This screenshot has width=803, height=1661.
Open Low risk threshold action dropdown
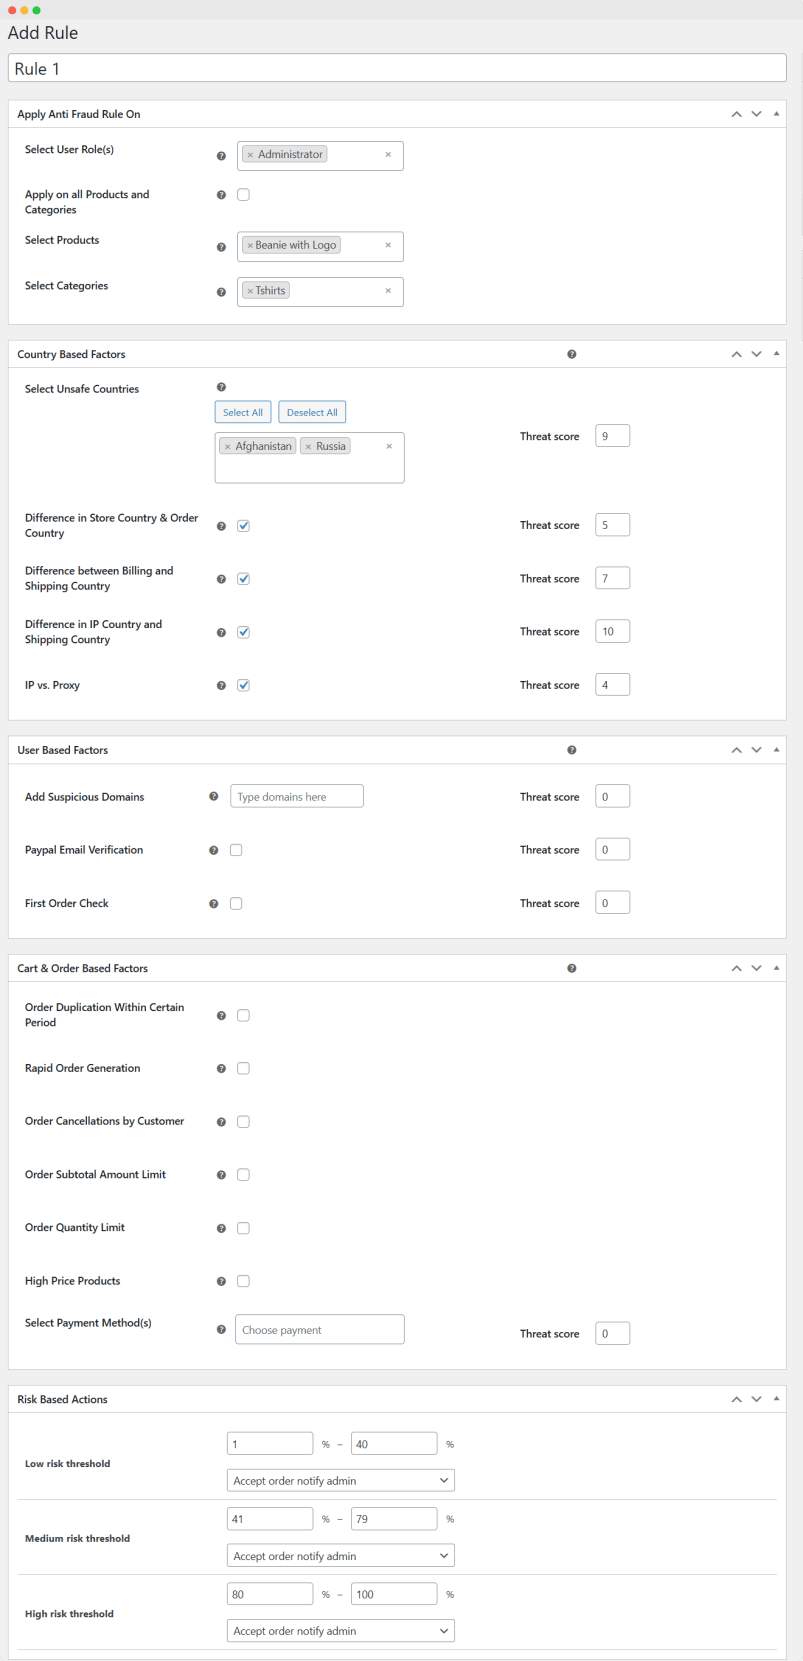[x=340, y=1481]
